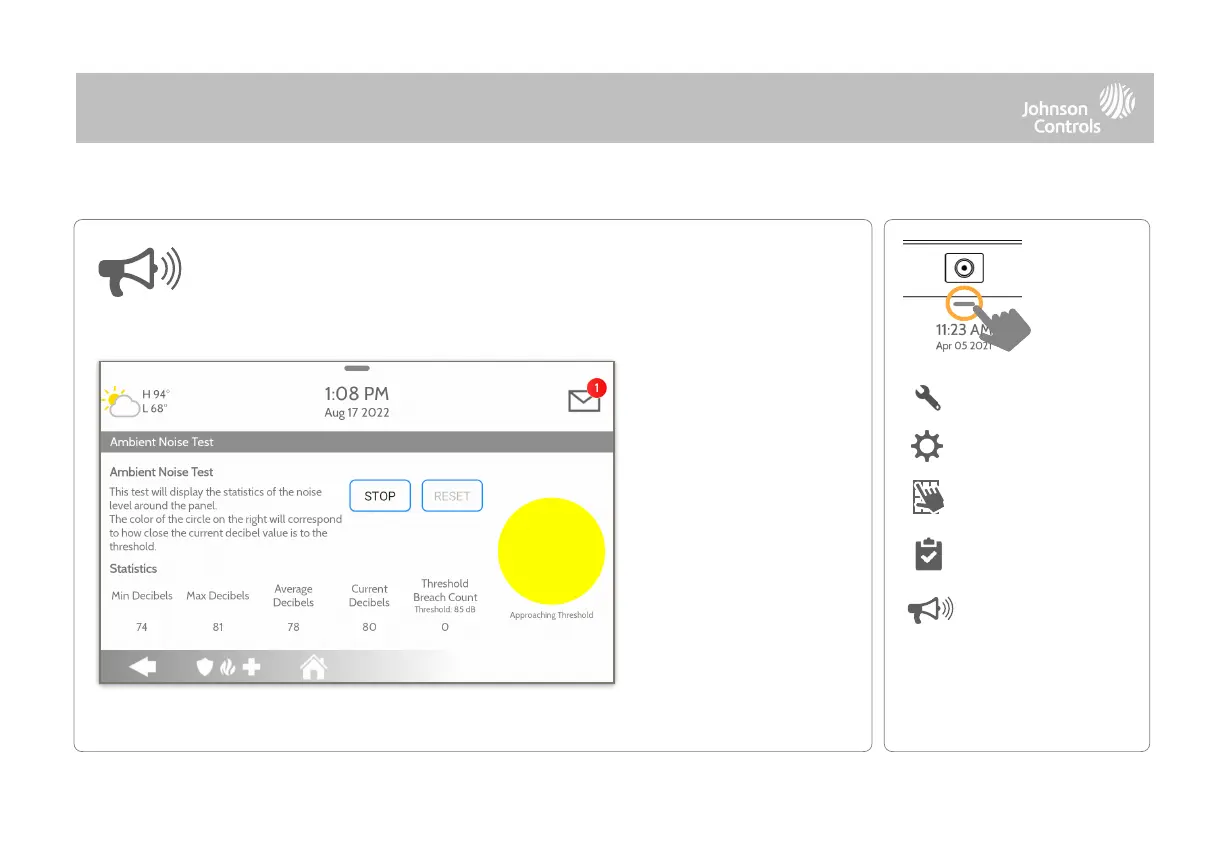
Task: Select the gear settings icon
Action: click(928, 447)
